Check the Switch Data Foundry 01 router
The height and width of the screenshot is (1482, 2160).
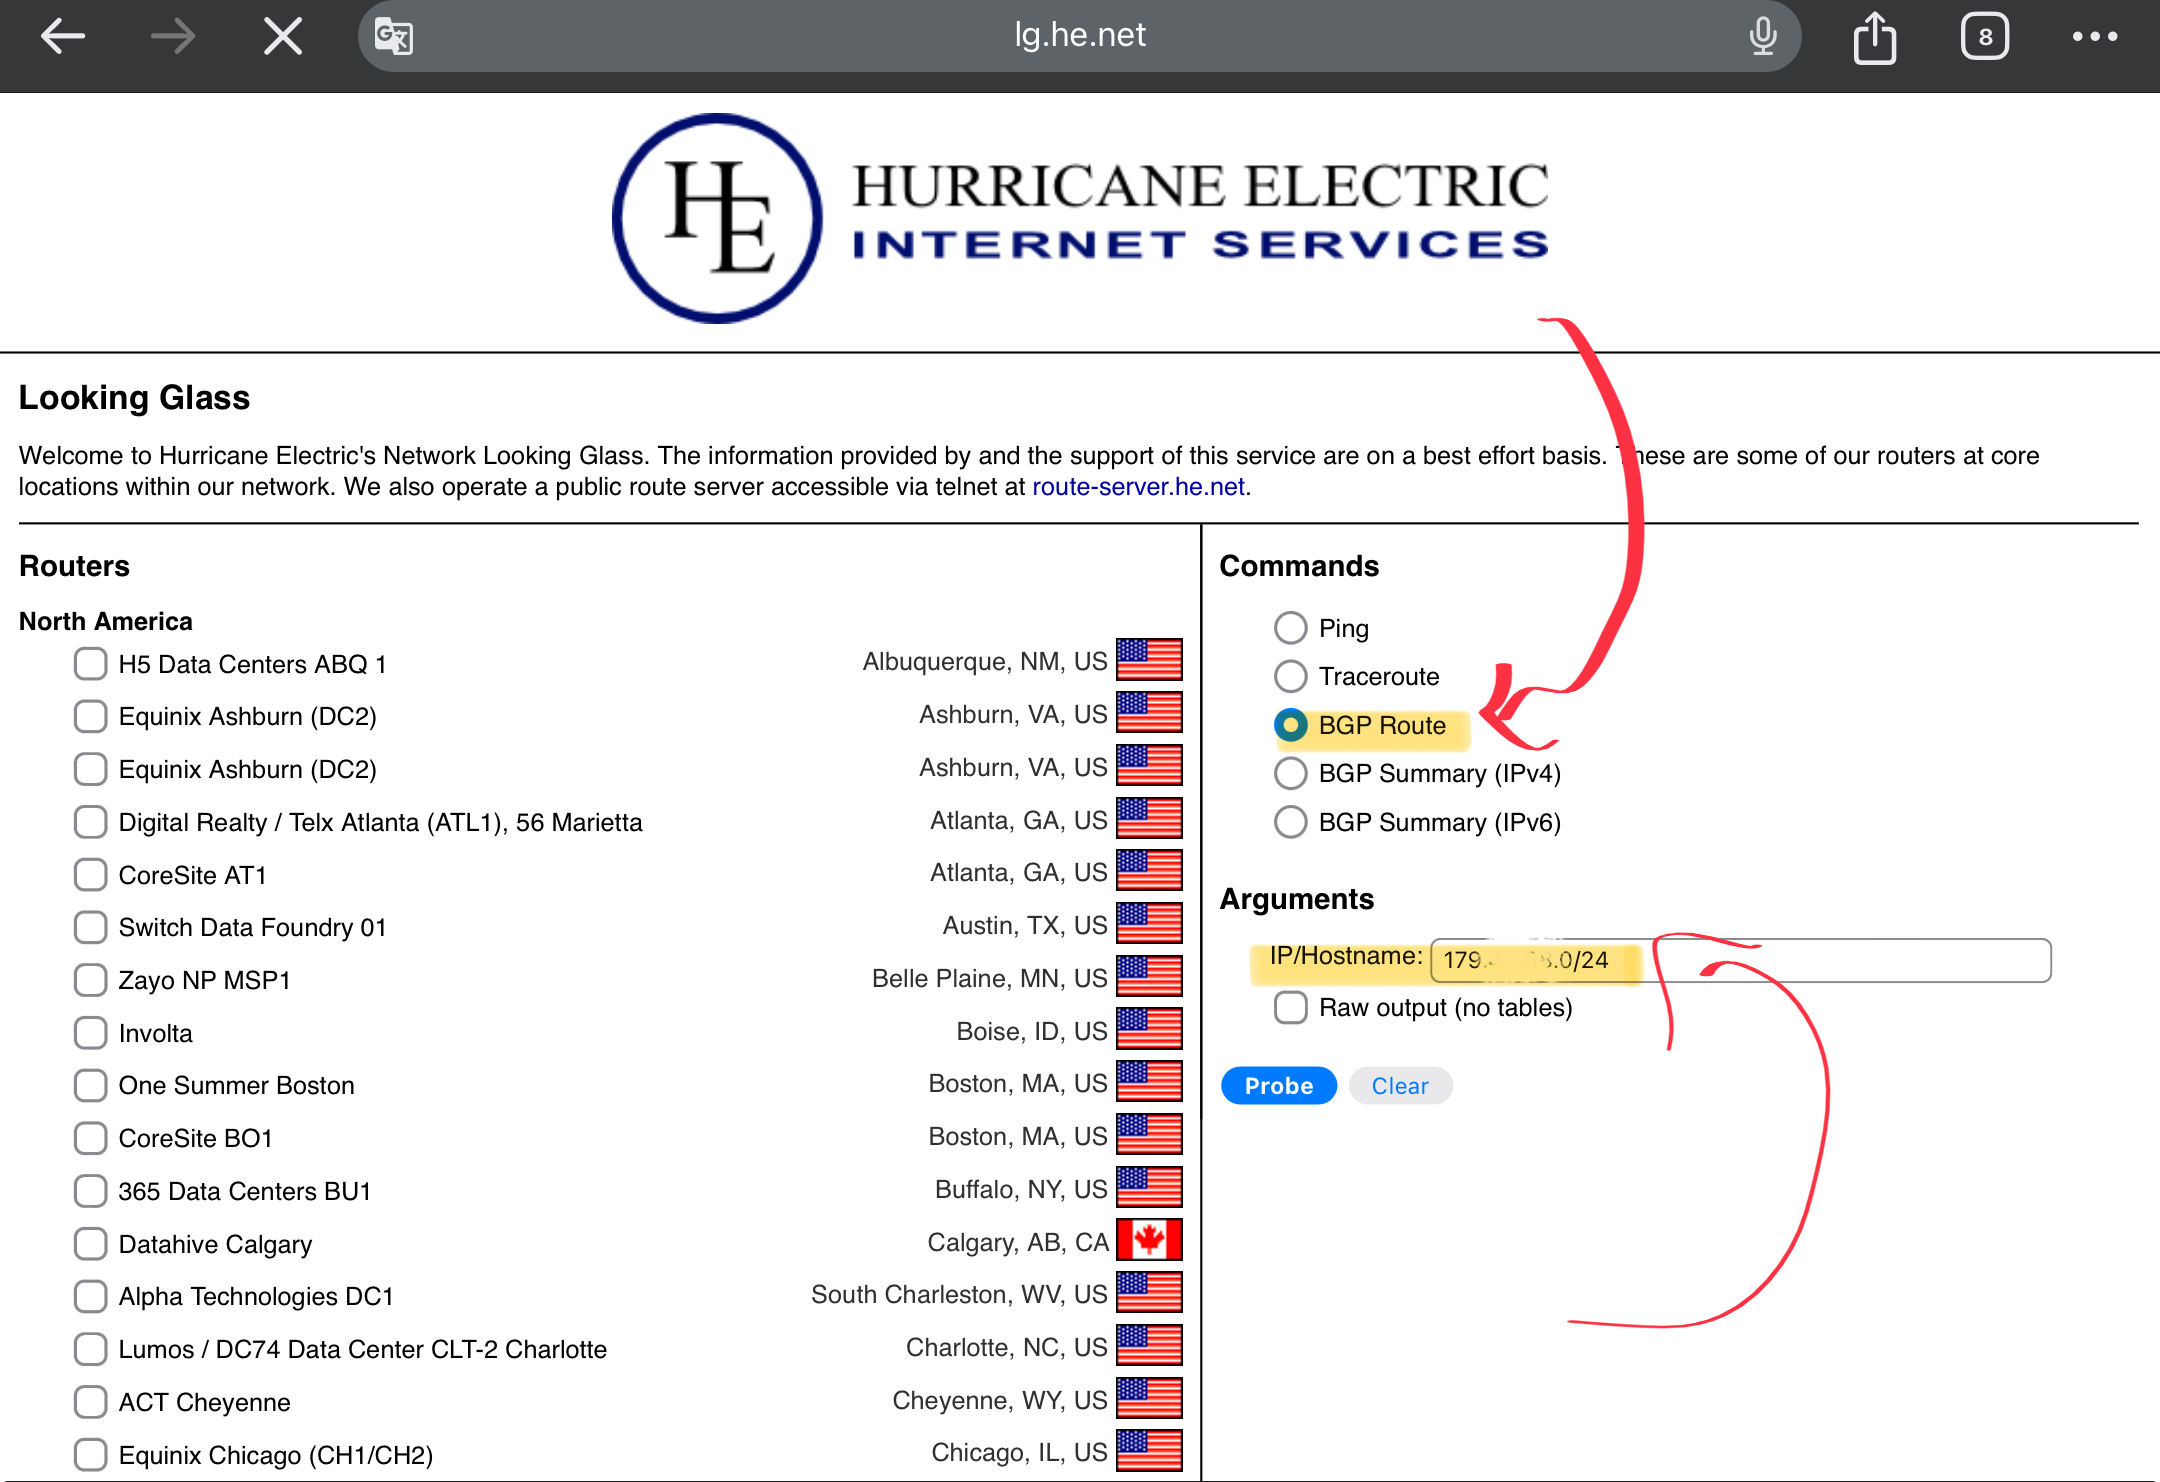(x=91, y=927)
